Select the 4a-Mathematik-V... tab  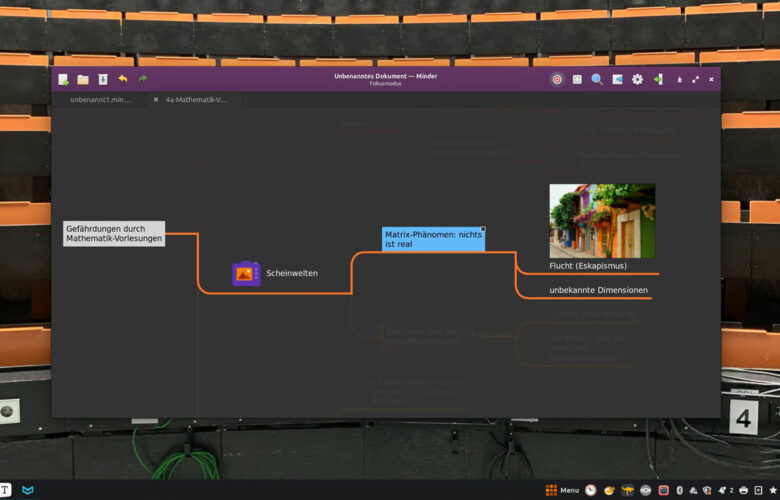pos(196,100)
